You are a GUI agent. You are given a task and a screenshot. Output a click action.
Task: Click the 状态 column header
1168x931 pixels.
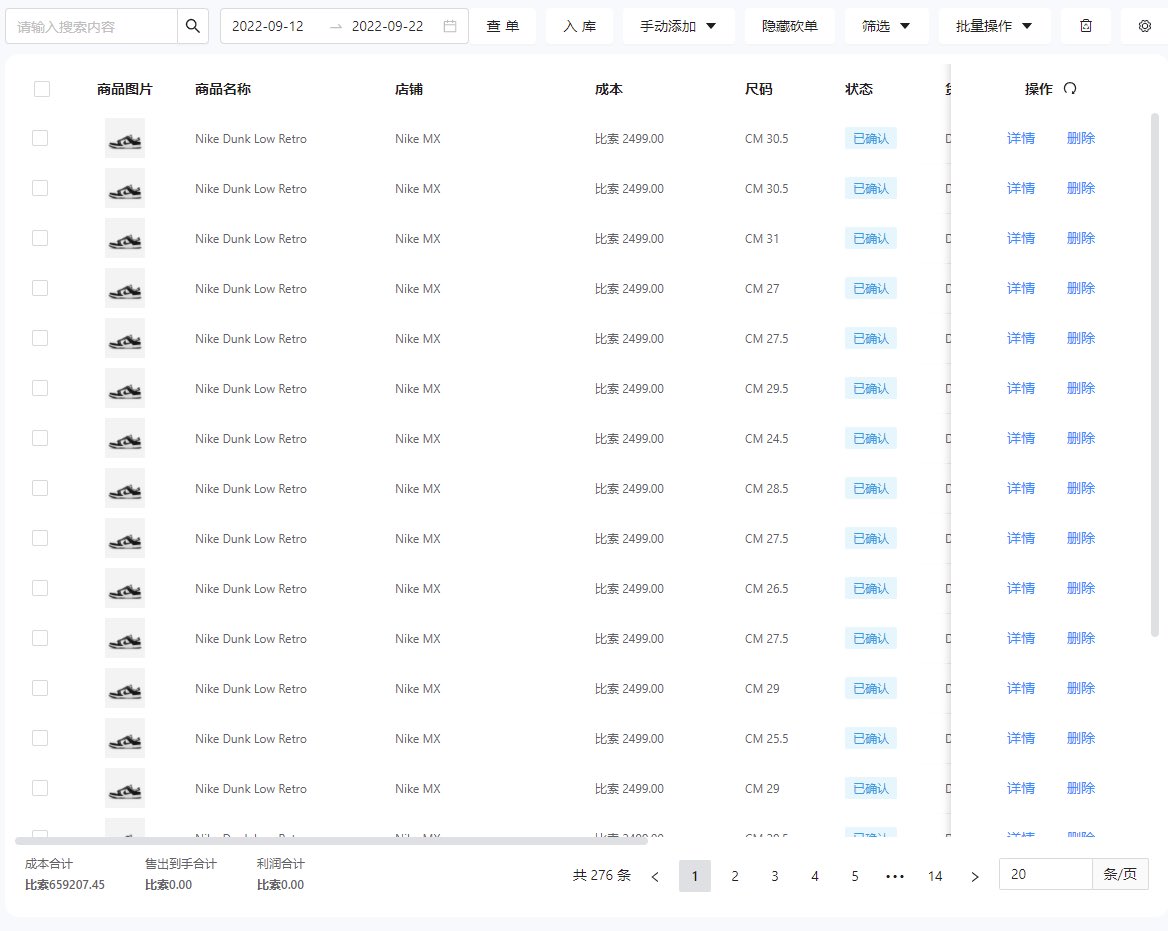[859, 89]
